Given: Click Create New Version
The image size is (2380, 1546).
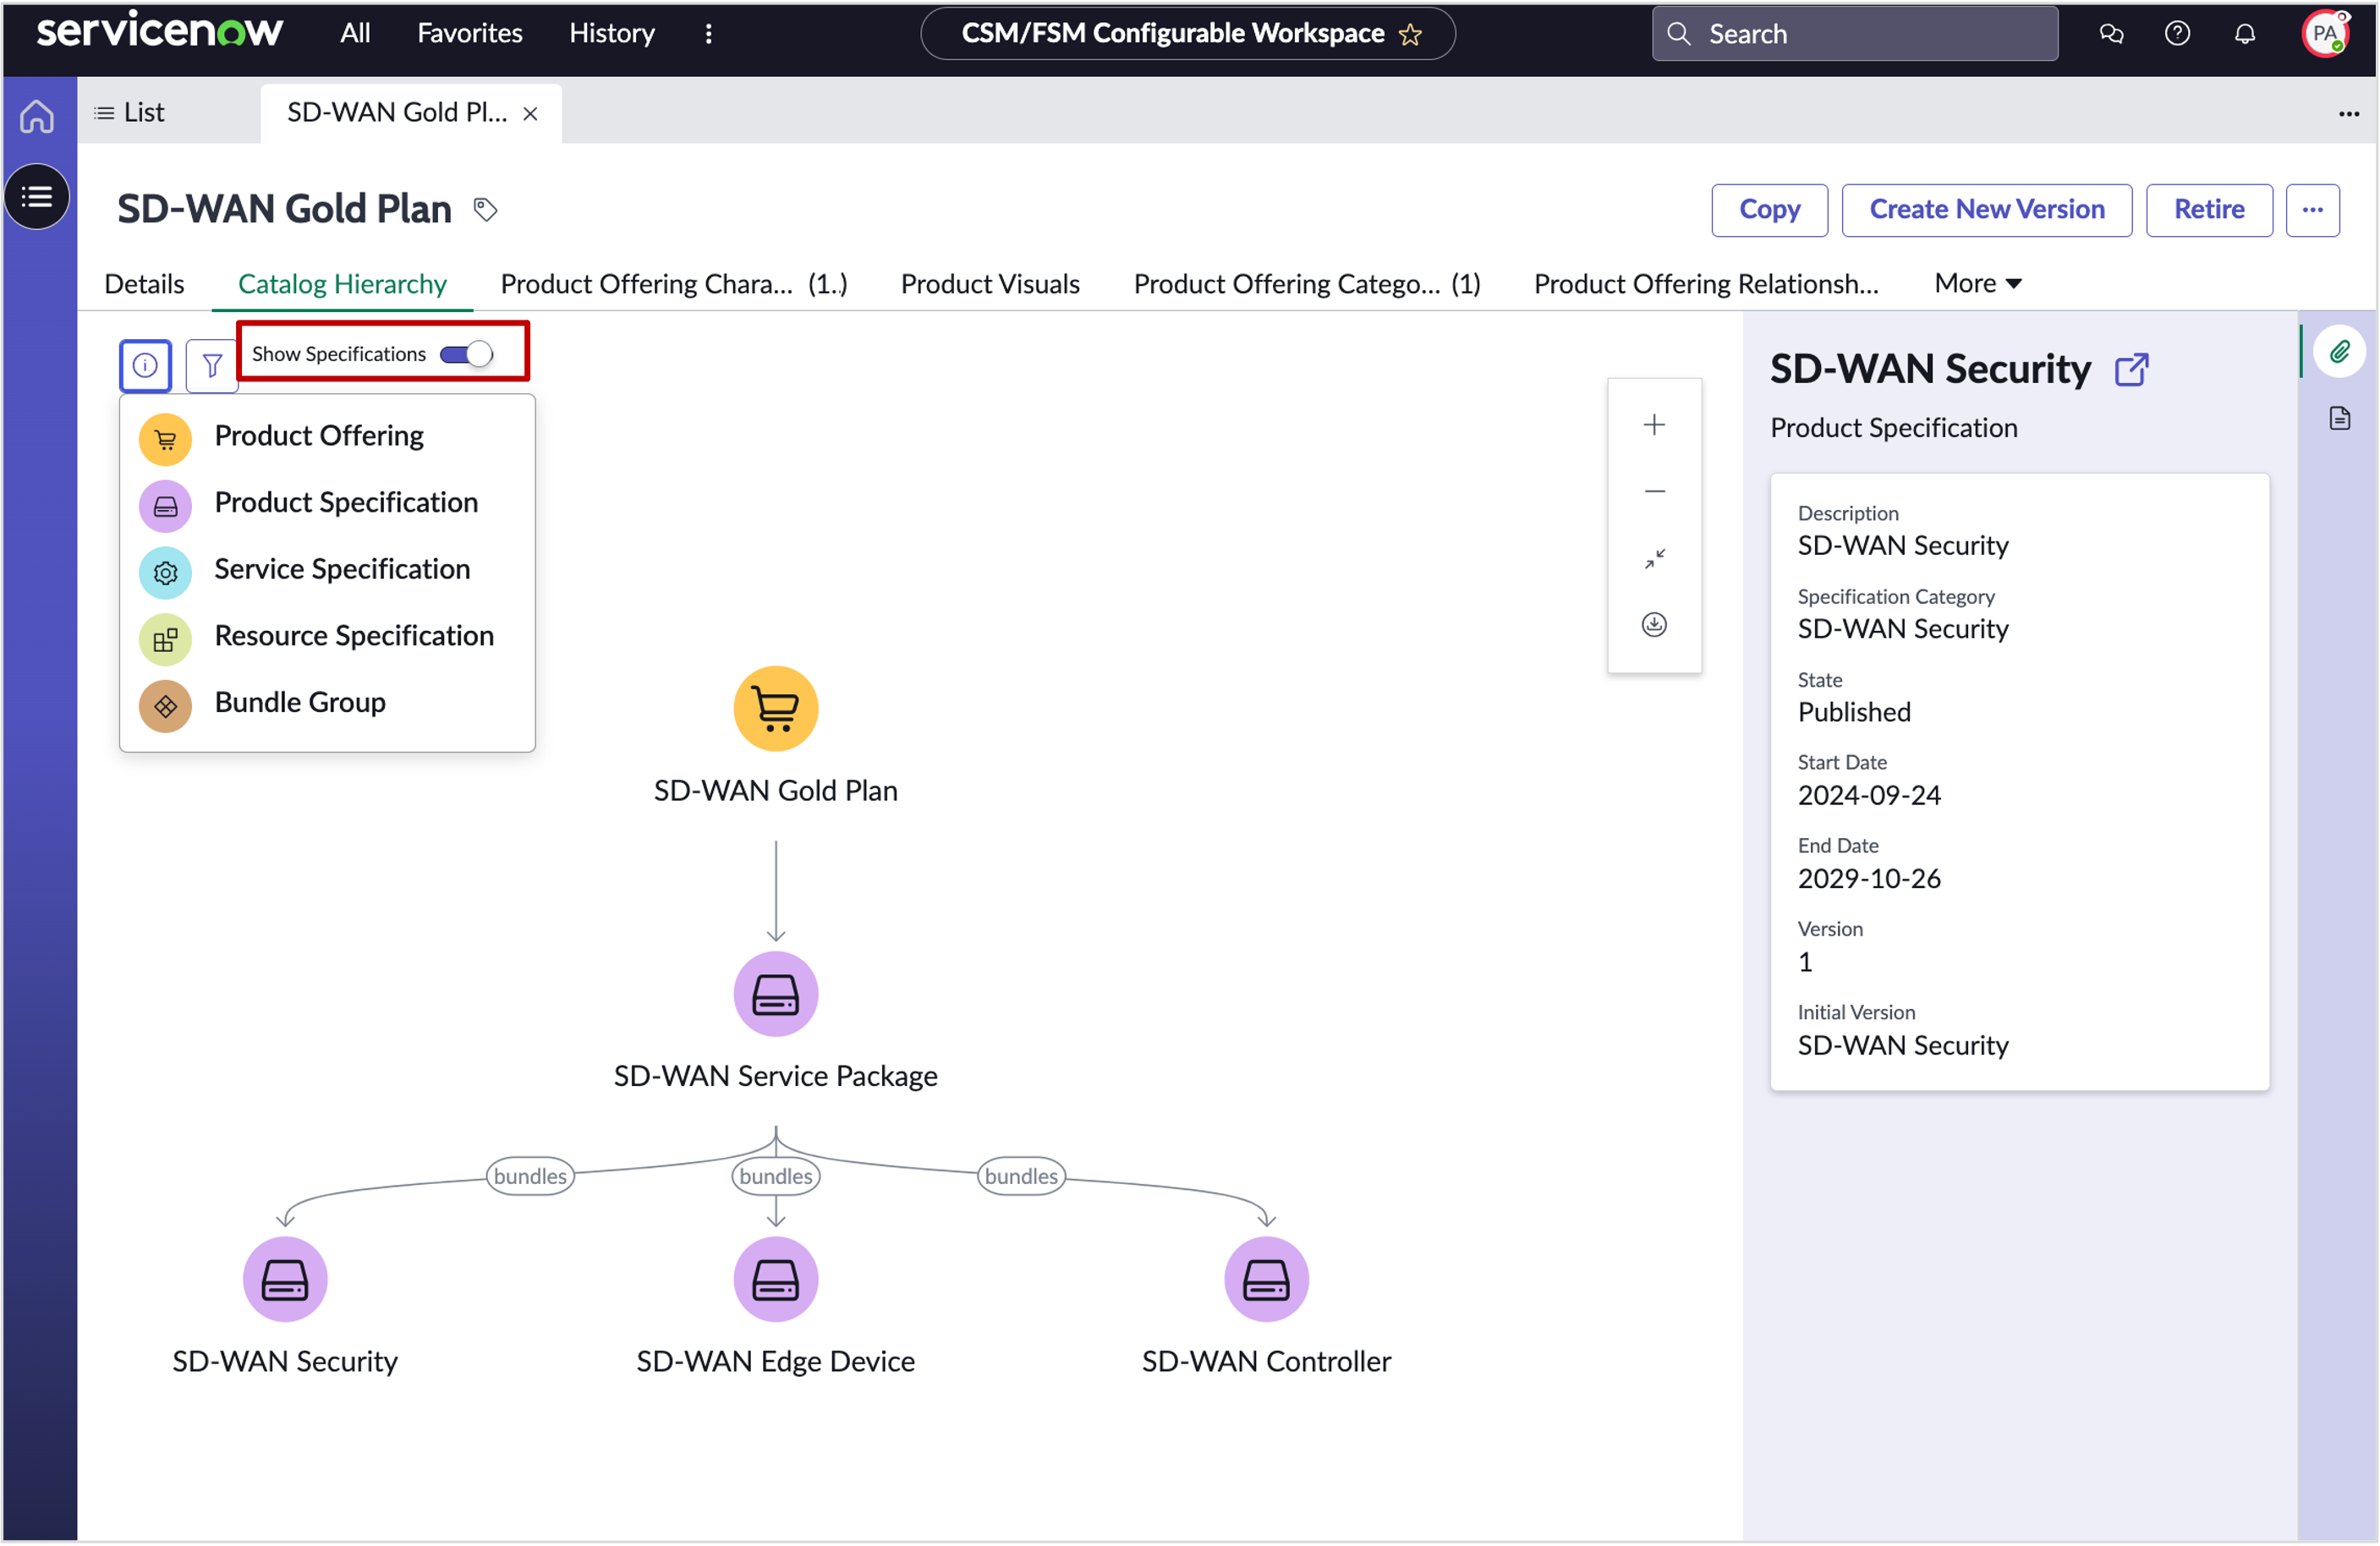Looking at the screenshot, I should point(1986,210).
